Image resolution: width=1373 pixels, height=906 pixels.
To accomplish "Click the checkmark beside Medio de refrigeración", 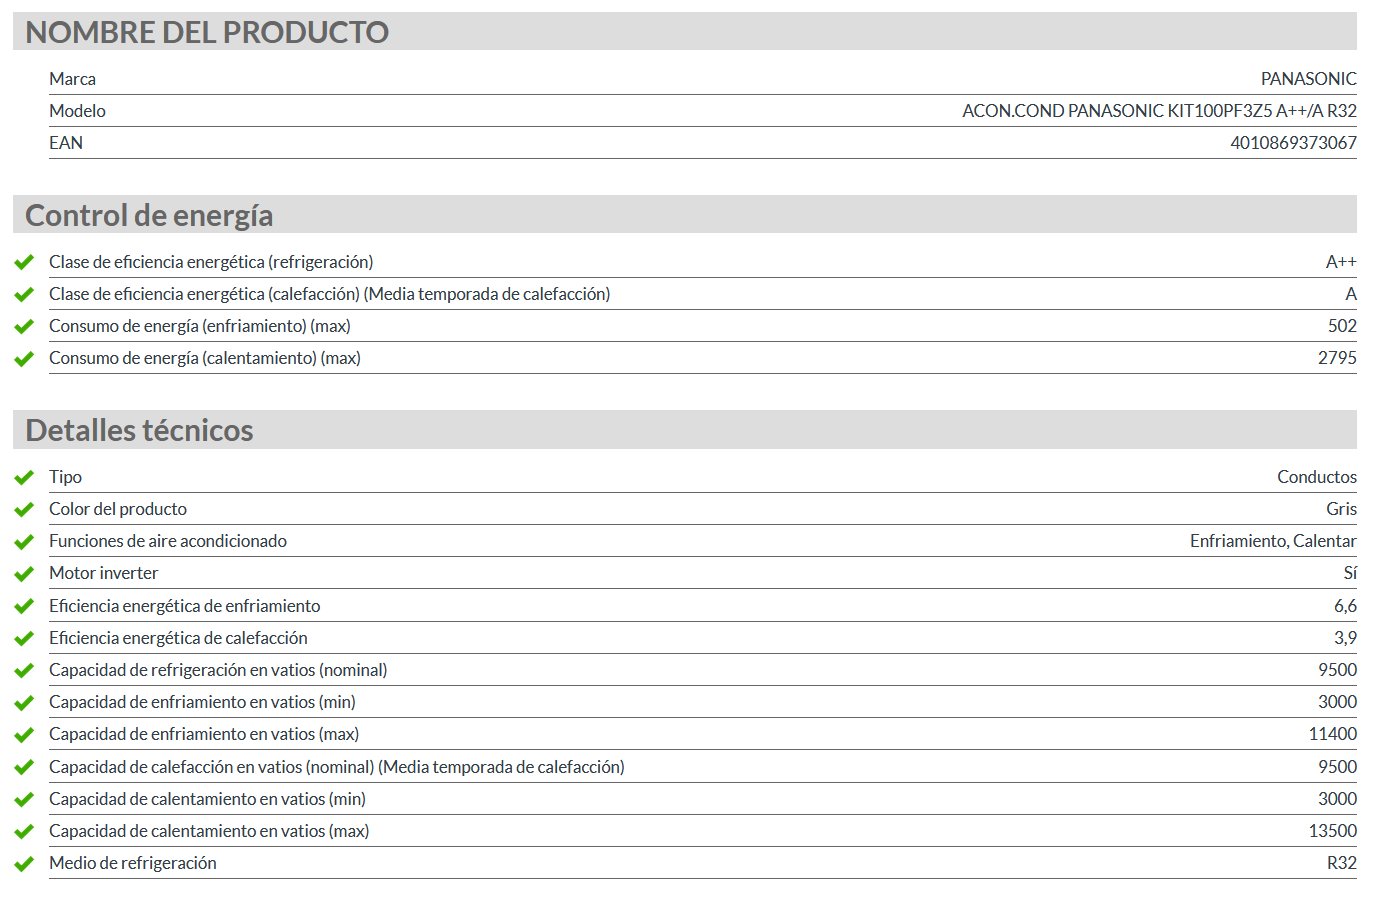I will (24, 864).
